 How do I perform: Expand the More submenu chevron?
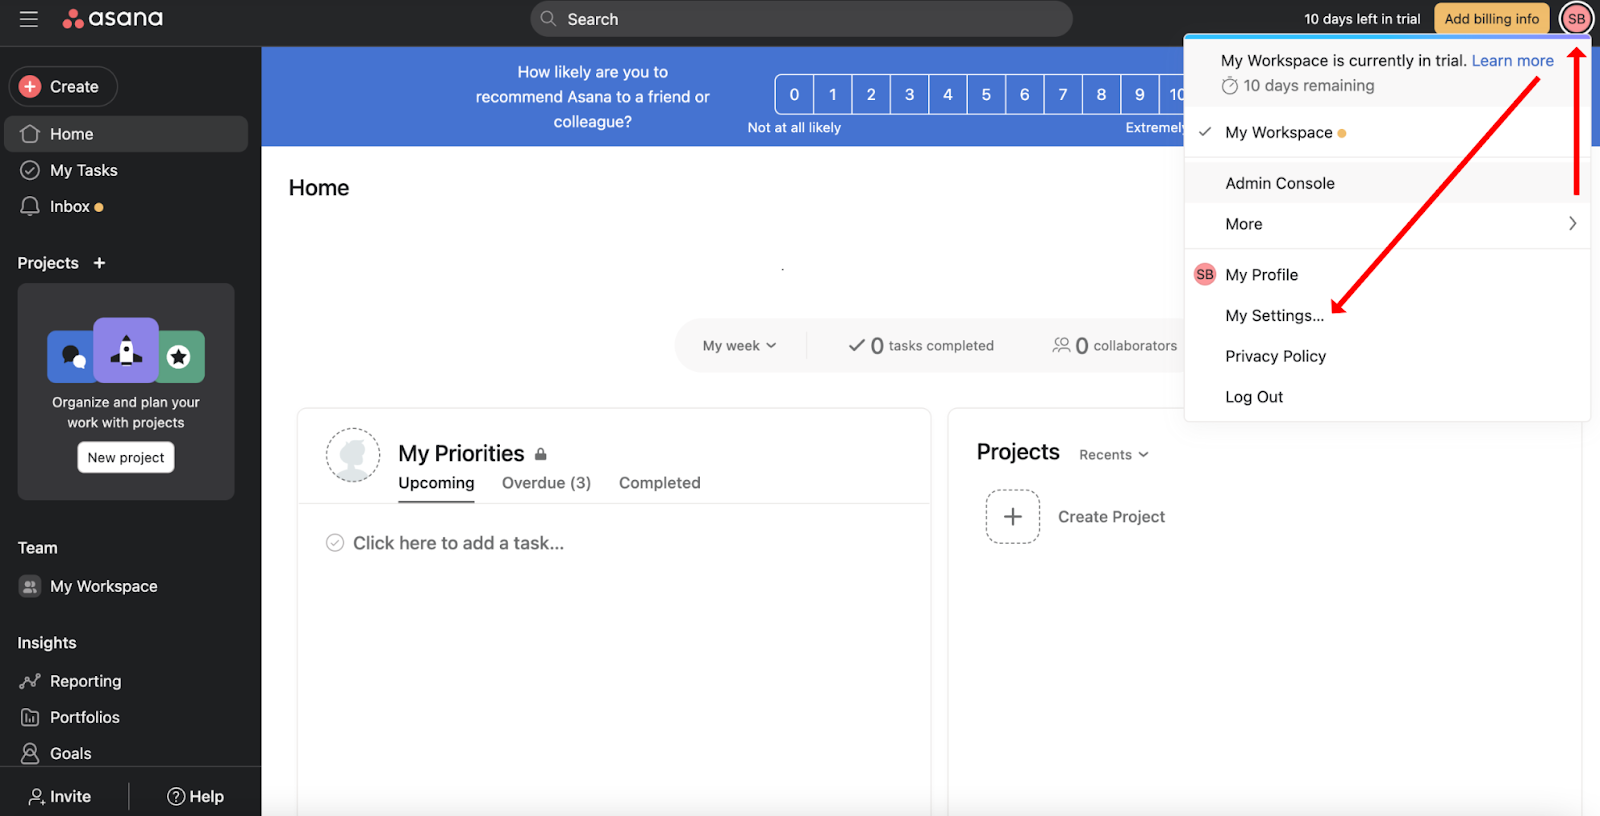tap(1572, 224)
